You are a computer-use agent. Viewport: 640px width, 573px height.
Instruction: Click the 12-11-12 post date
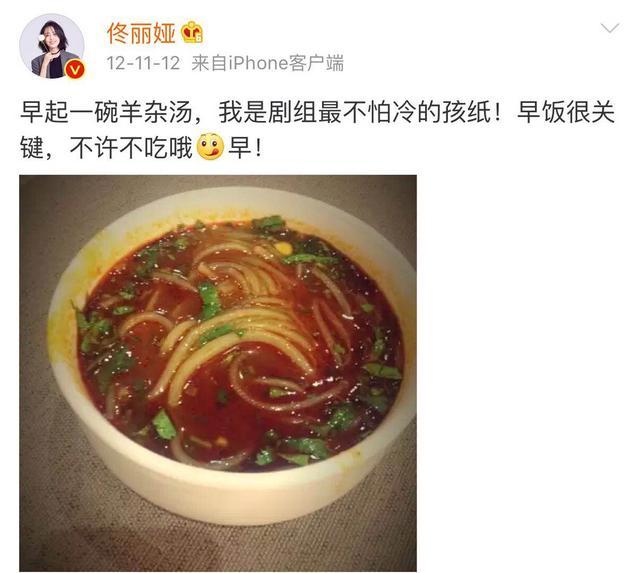point(143,63)
